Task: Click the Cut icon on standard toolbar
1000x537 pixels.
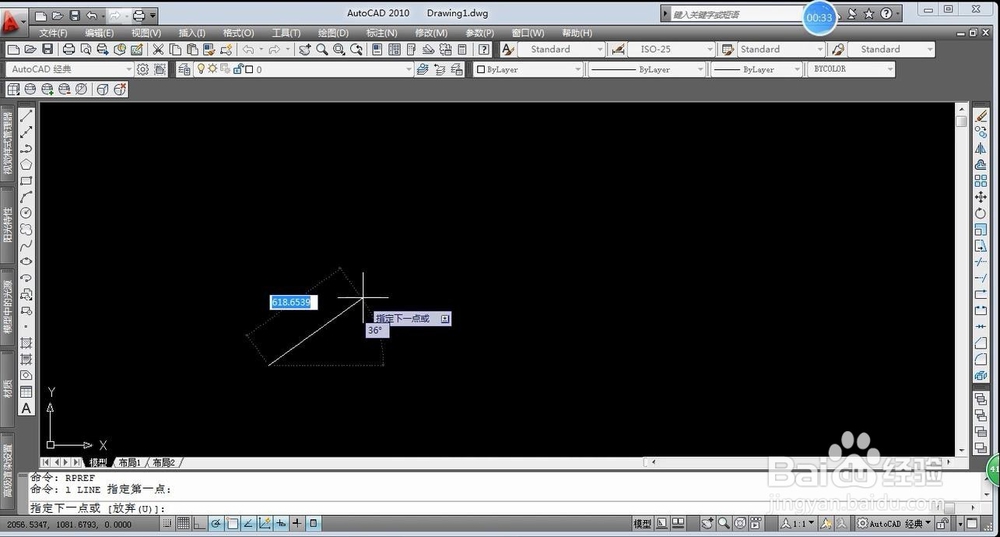Action: click(x=158, y=49)
